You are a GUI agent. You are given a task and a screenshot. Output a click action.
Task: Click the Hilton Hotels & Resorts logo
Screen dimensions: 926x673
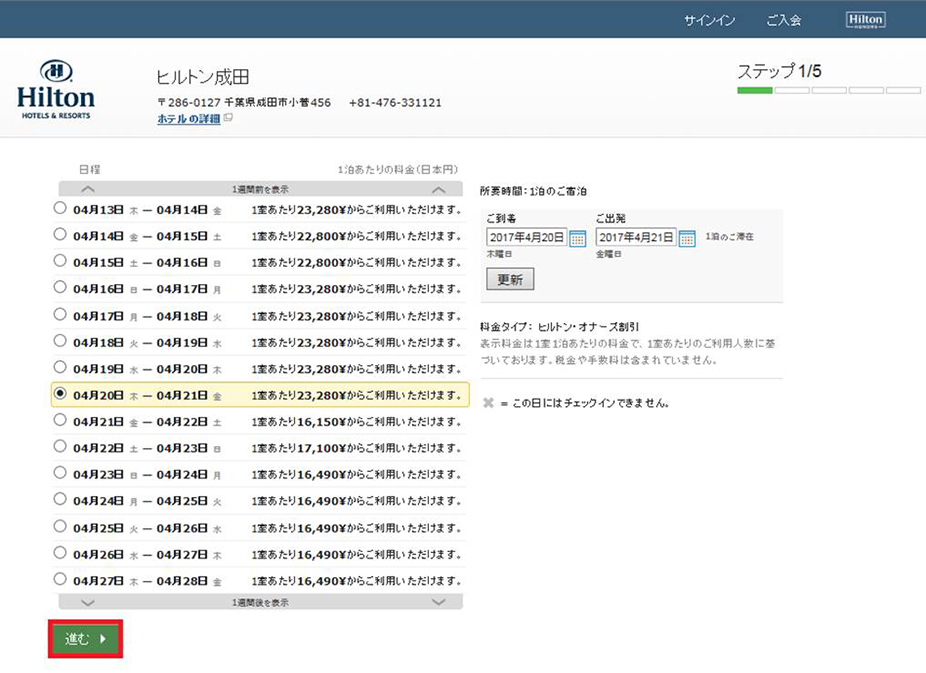[56, 89]
